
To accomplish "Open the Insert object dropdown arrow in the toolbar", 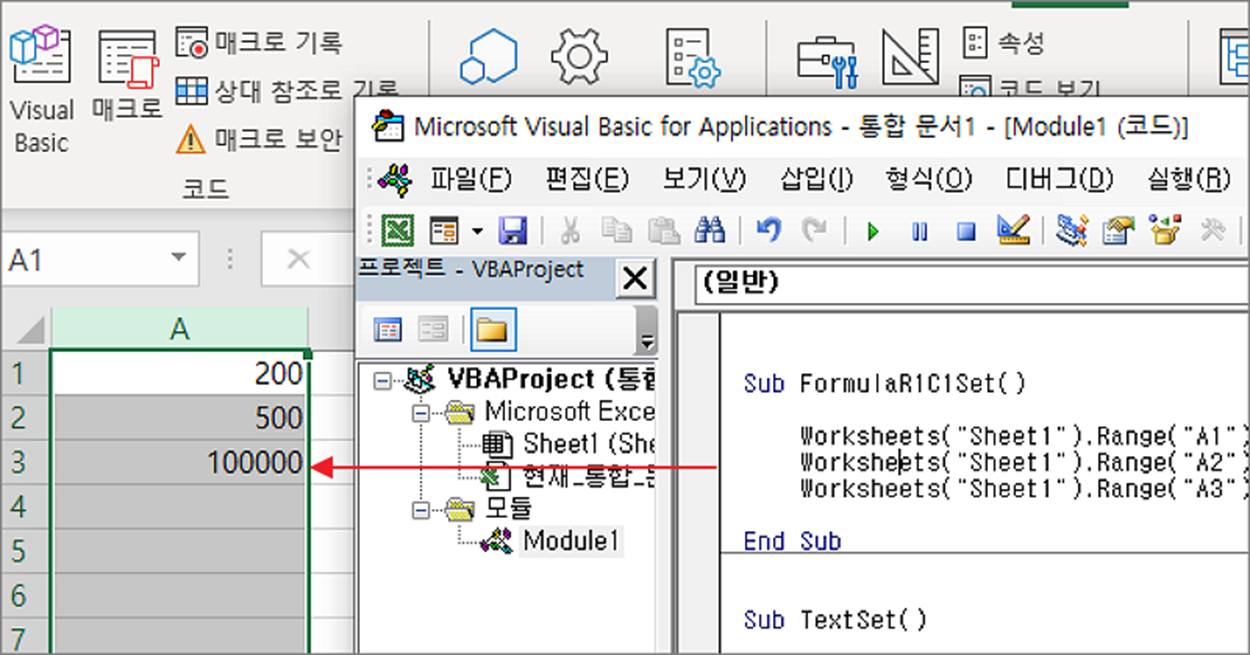I will 476,232.
